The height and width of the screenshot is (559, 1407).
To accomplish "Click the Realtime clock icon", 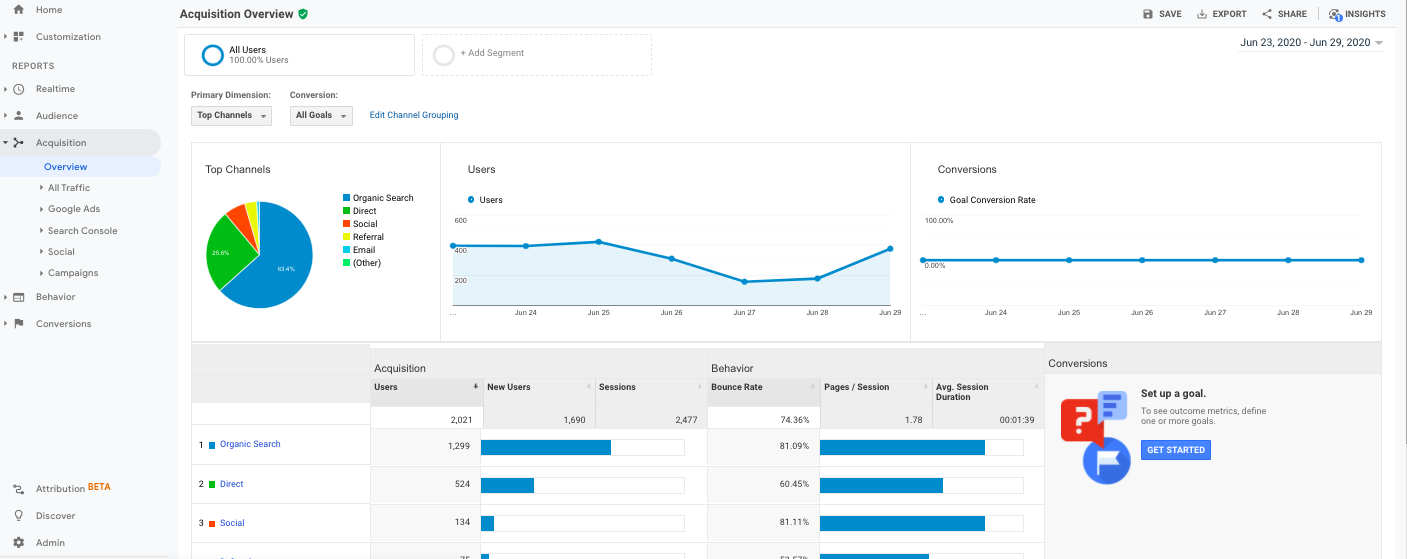I will point(18,89).
